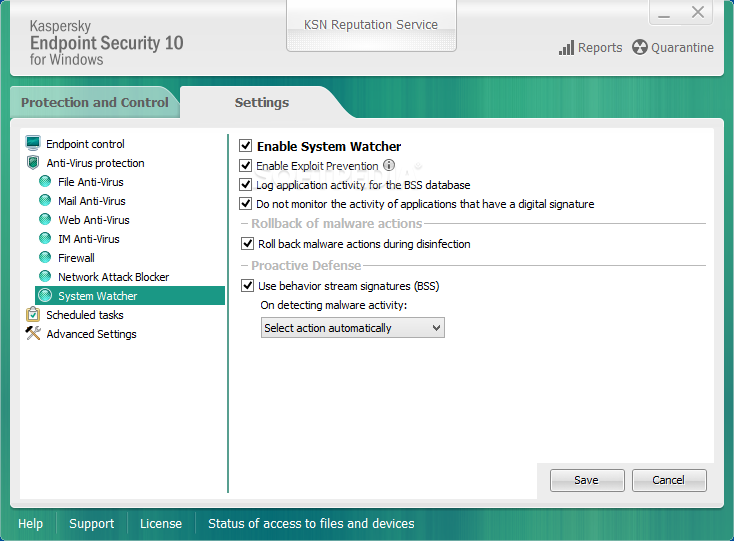The height and width of the screenshot is (541, 734).
Task: Open the Help link
Action: coord(30,523)
